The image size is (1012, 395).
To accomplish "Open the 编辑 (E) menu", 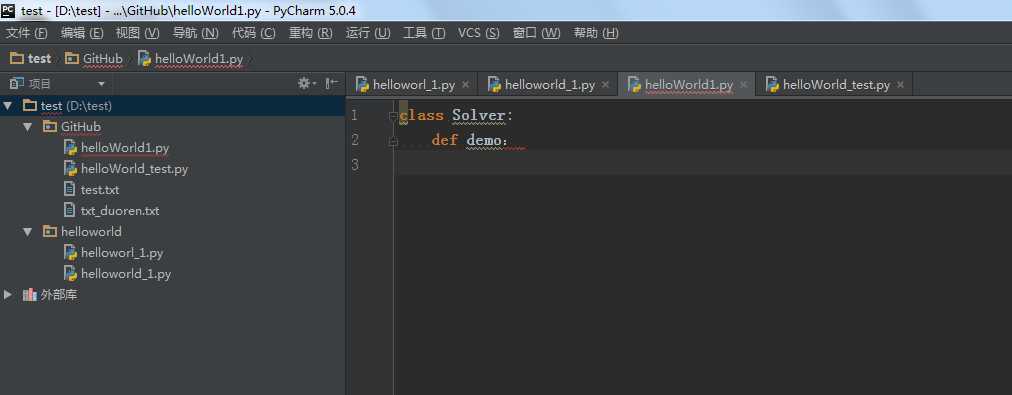I will click(x=82, y=33).
